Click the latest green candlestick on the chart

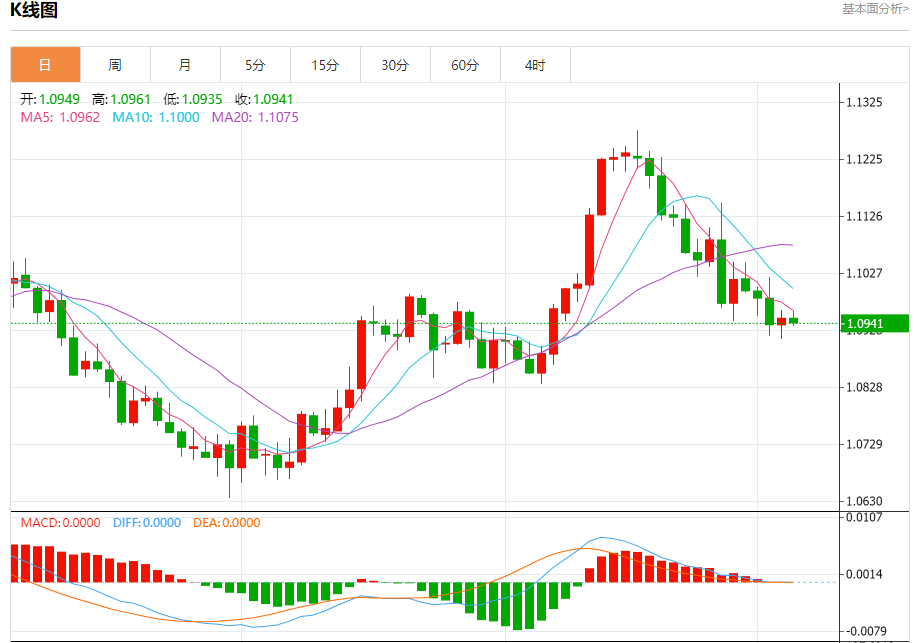(x=794, y=321)
